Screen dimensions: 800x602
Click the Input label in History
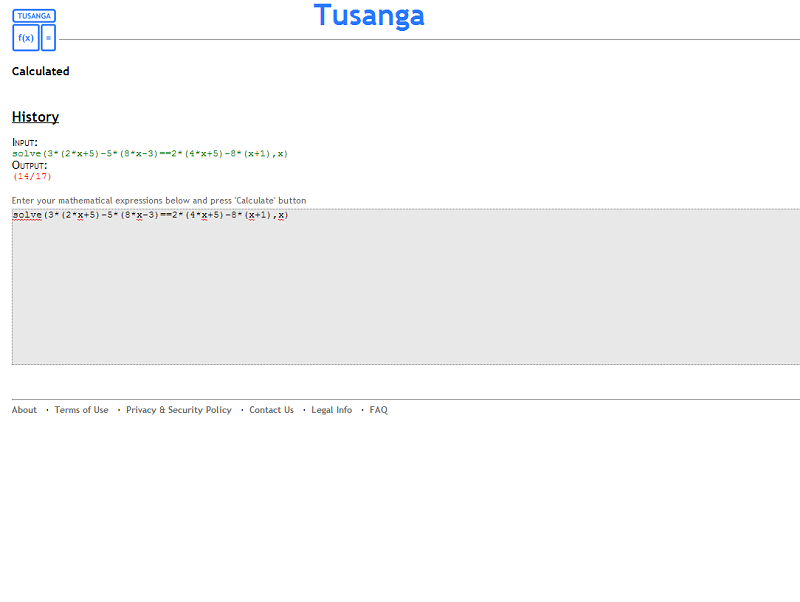pyautogui.click(x=24, y=143)
